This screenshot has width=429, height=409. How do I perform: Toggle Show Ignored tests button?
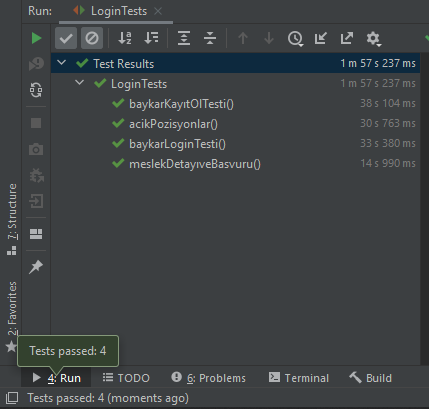pyautogui.click(x=92, y=38)
